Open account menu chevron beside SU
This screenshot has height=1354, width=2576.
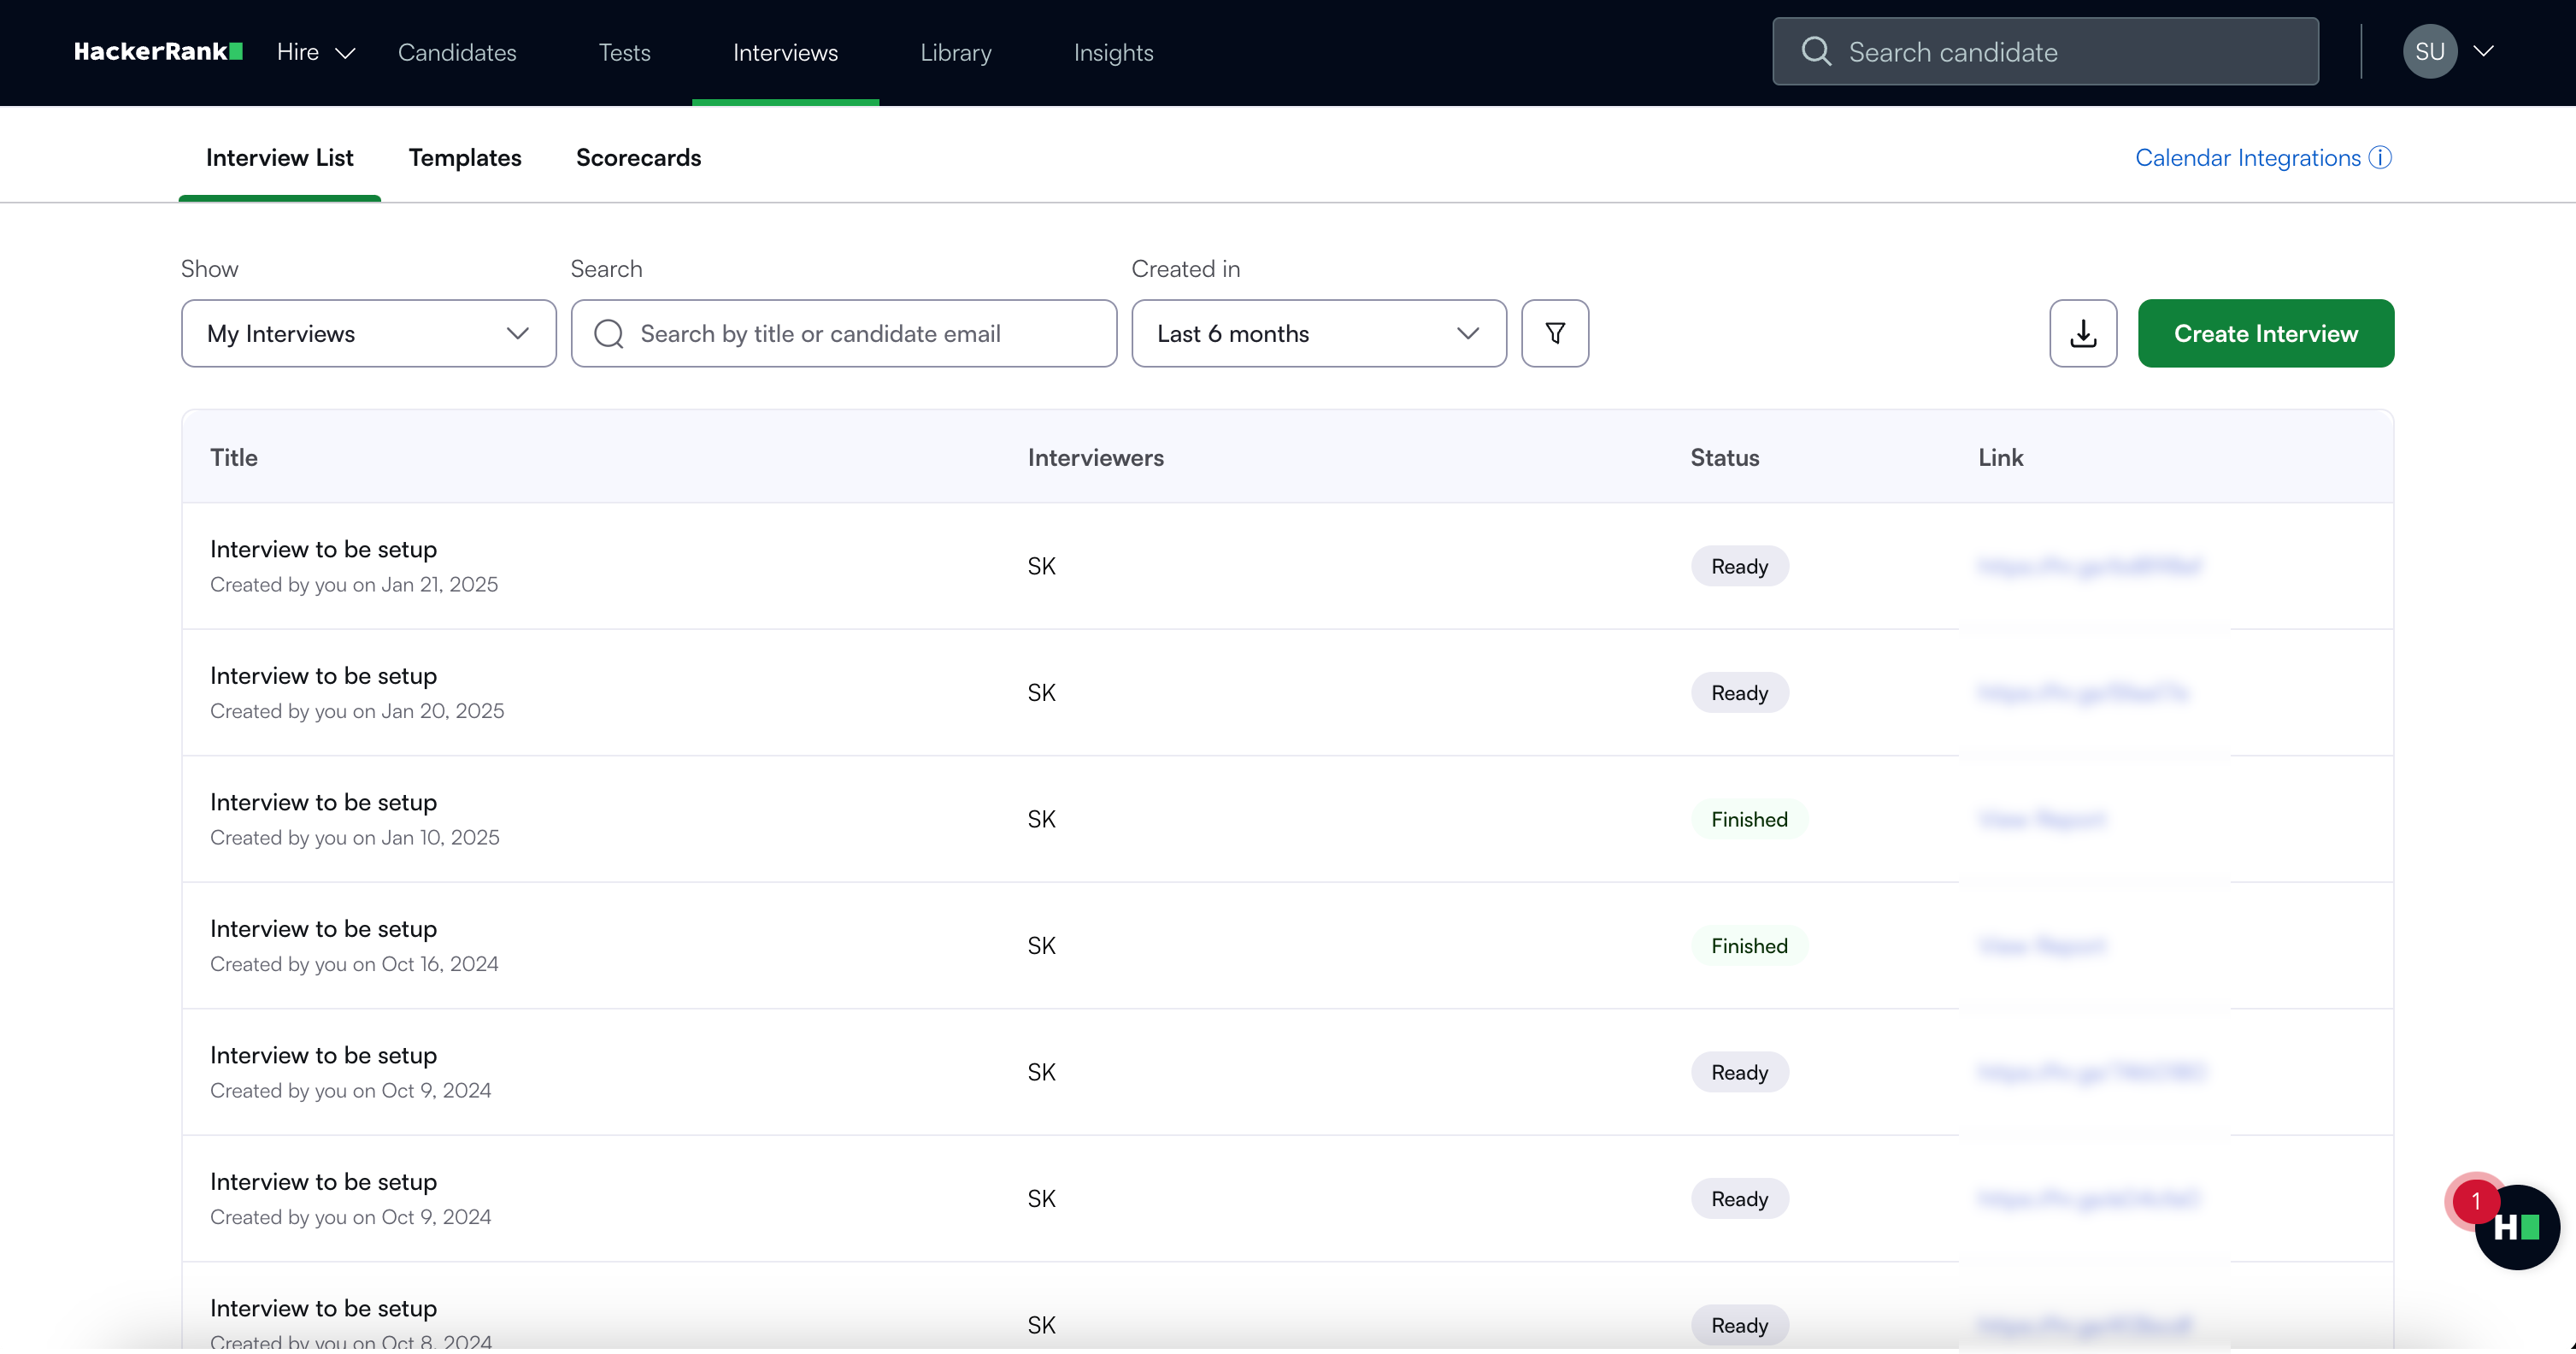(2484, 52)
